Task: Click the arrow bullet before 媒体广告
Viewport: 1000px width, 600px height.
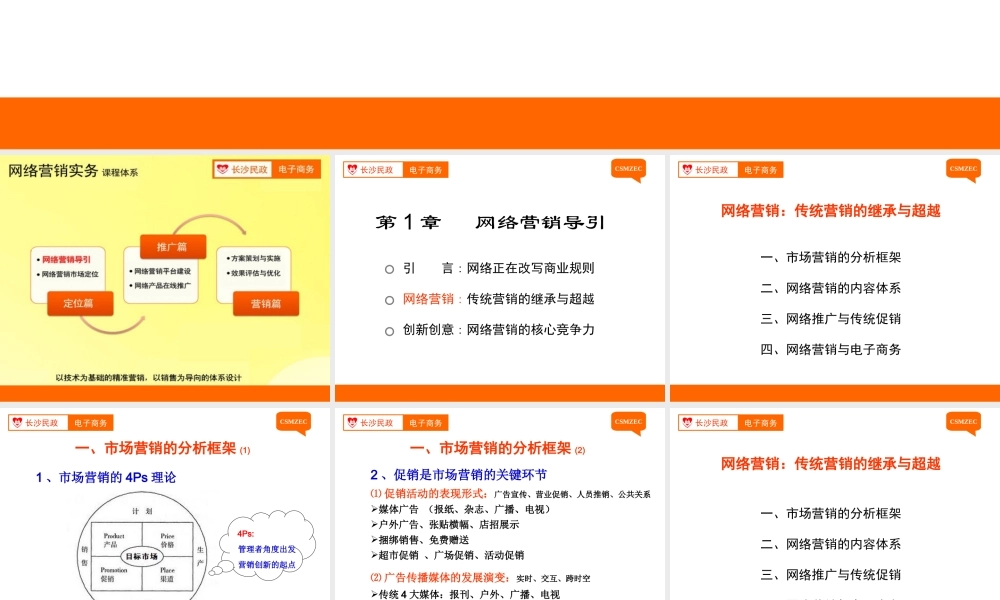Action: (x=374, y=509)
